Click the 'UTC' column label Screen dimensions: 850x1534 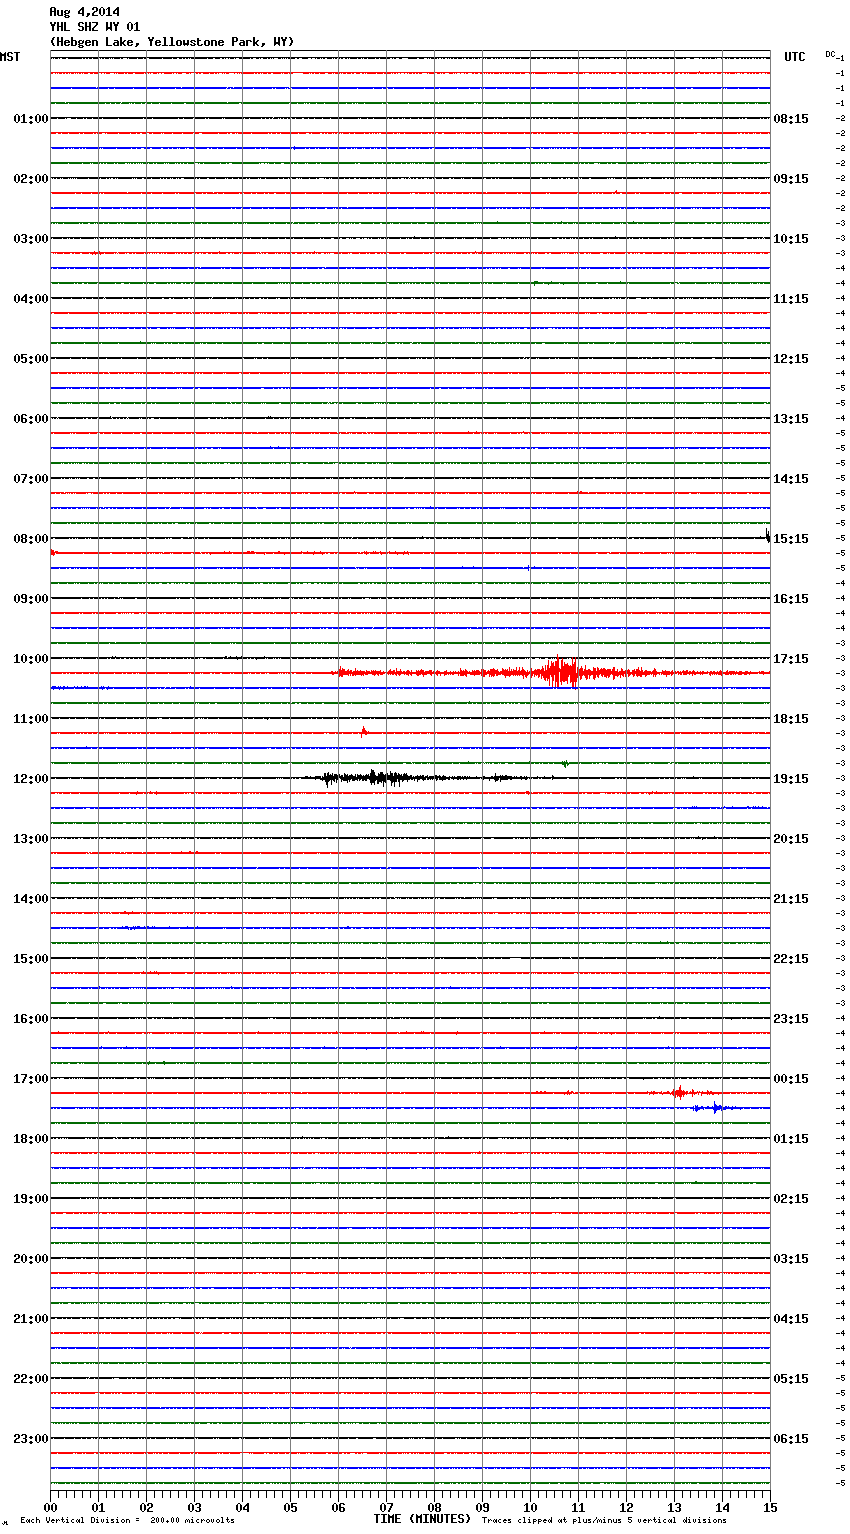coord(795,57)
